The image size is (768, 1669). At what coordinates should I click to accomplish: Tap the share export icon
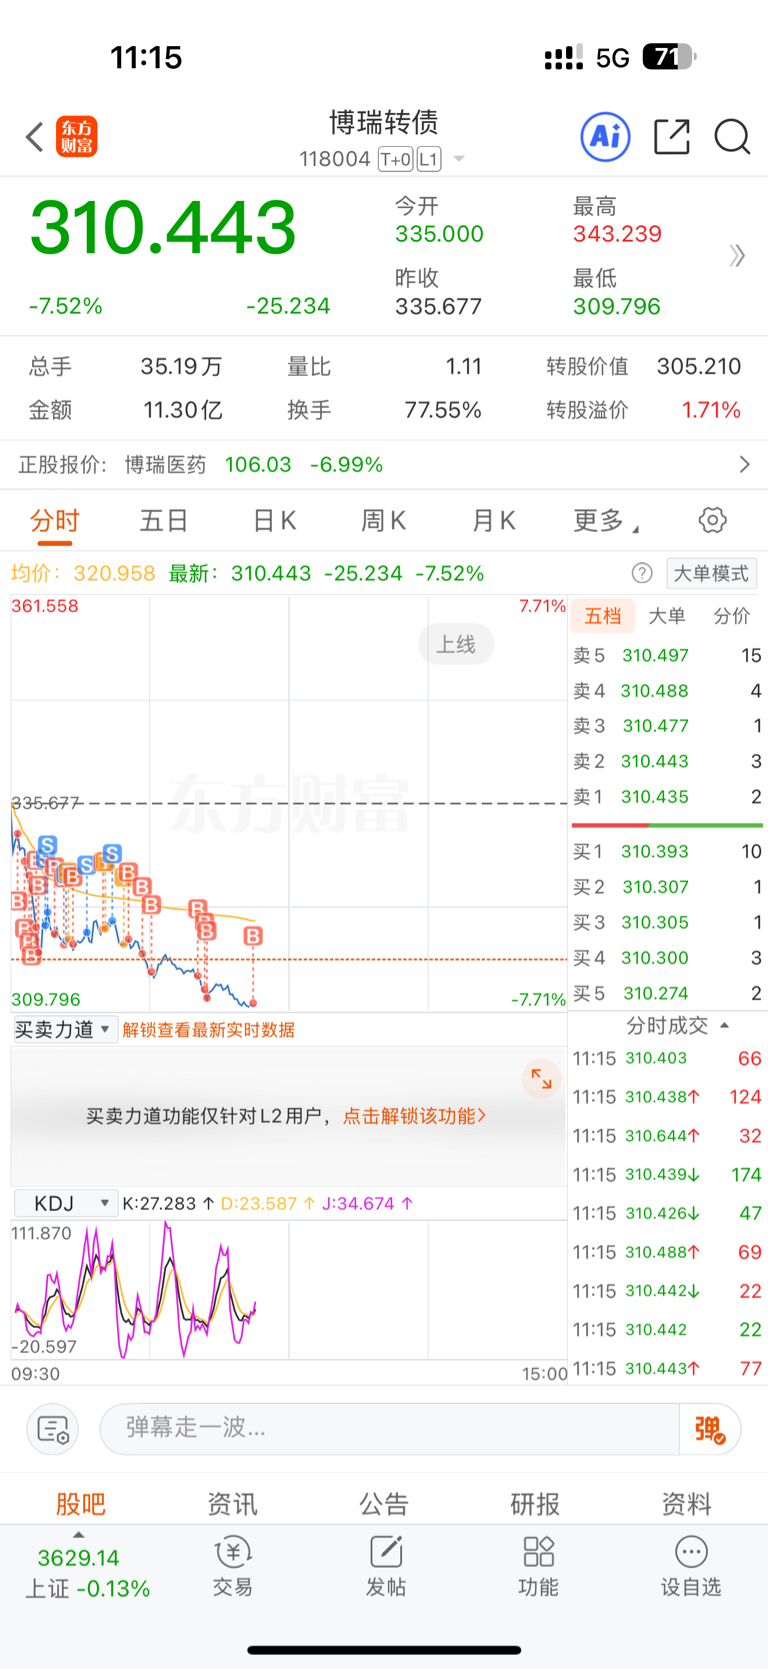pyautogui.click(x=672, y=137)
